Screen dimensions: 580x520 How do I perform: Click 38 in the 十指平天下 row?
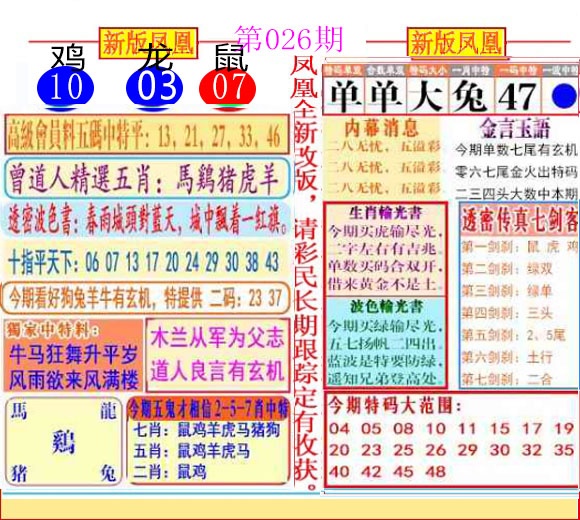point(252,262)
